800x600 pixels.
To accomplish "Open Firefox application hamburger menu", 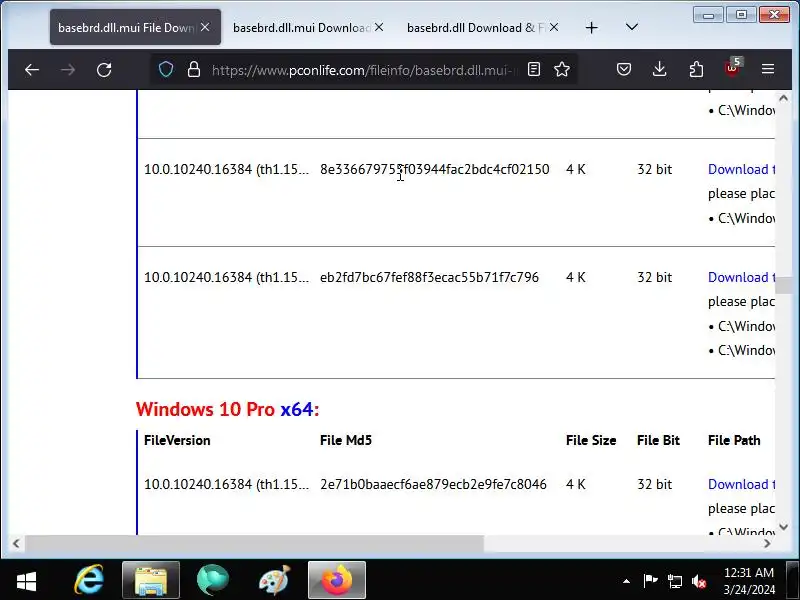I will pyautogui.click(x=768, y=69).
